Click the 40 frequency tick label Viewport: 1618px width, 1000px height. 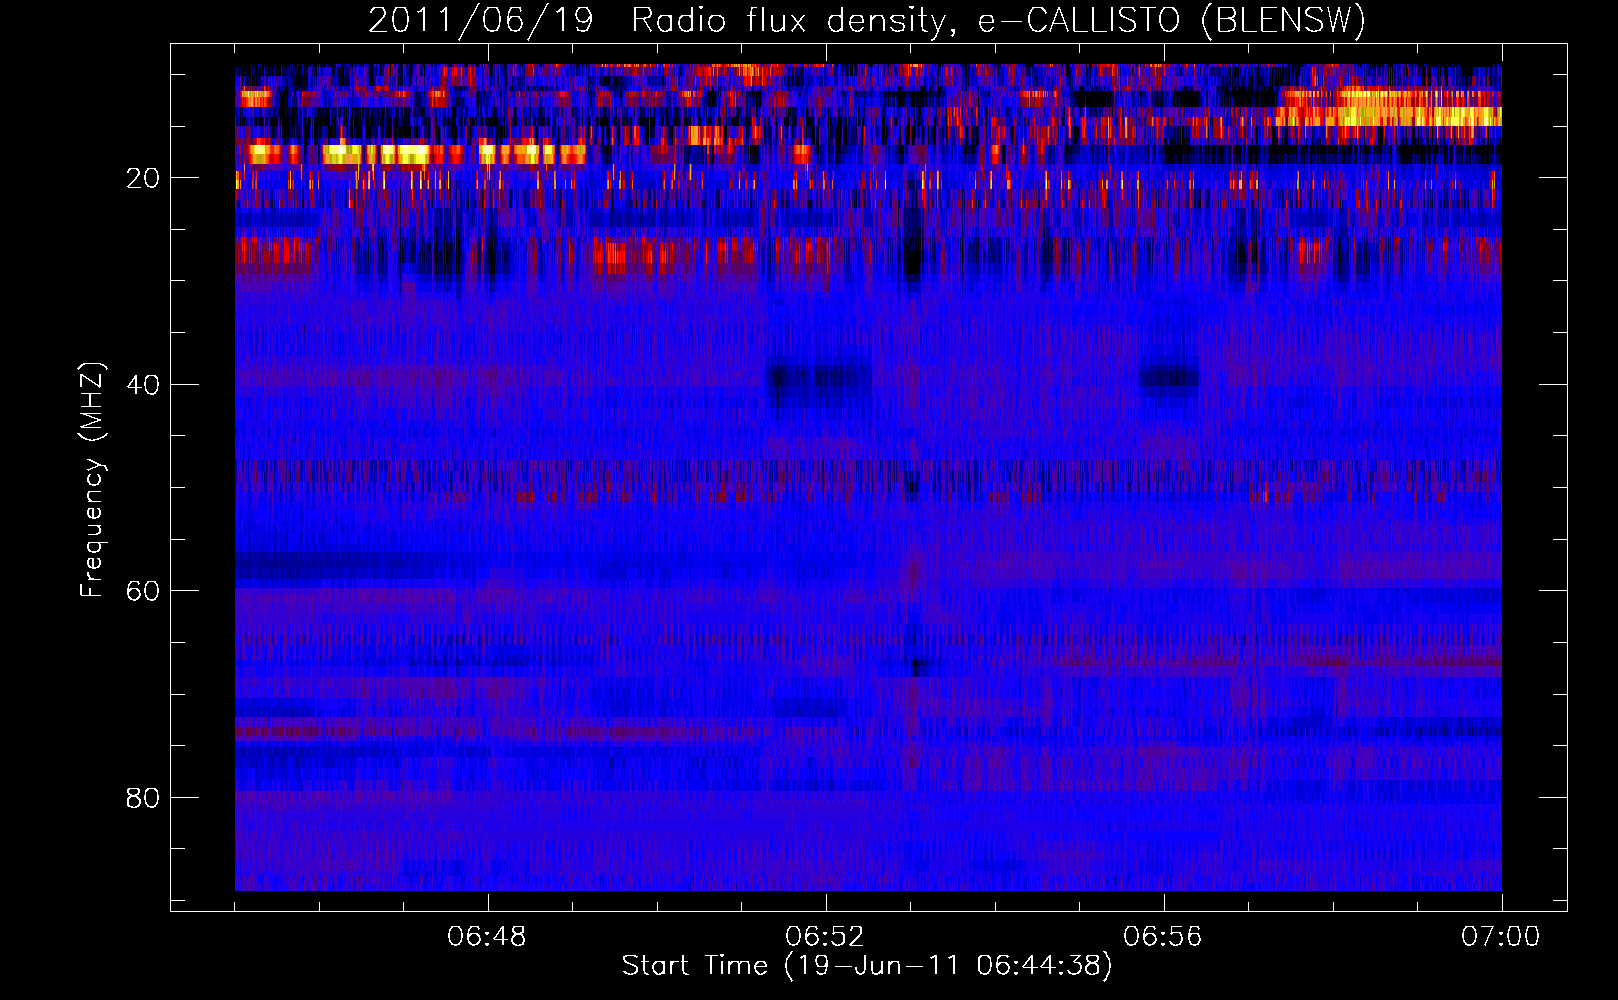(x=144, y=385)
